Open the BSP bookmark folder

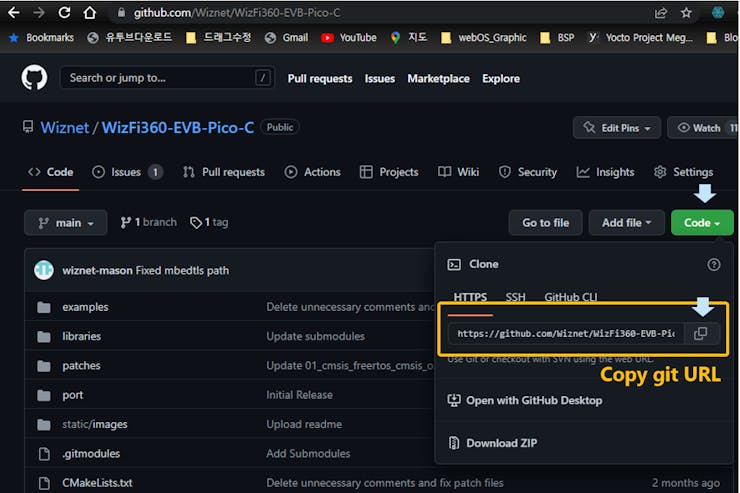[x=557, y=38]
